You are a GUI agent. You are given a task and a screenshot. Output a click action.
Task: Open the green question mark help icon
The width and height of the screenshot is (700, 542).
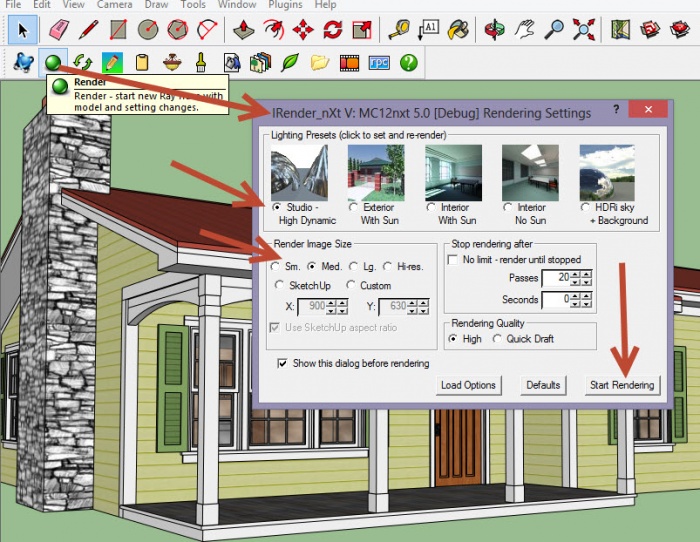[409, 63]
